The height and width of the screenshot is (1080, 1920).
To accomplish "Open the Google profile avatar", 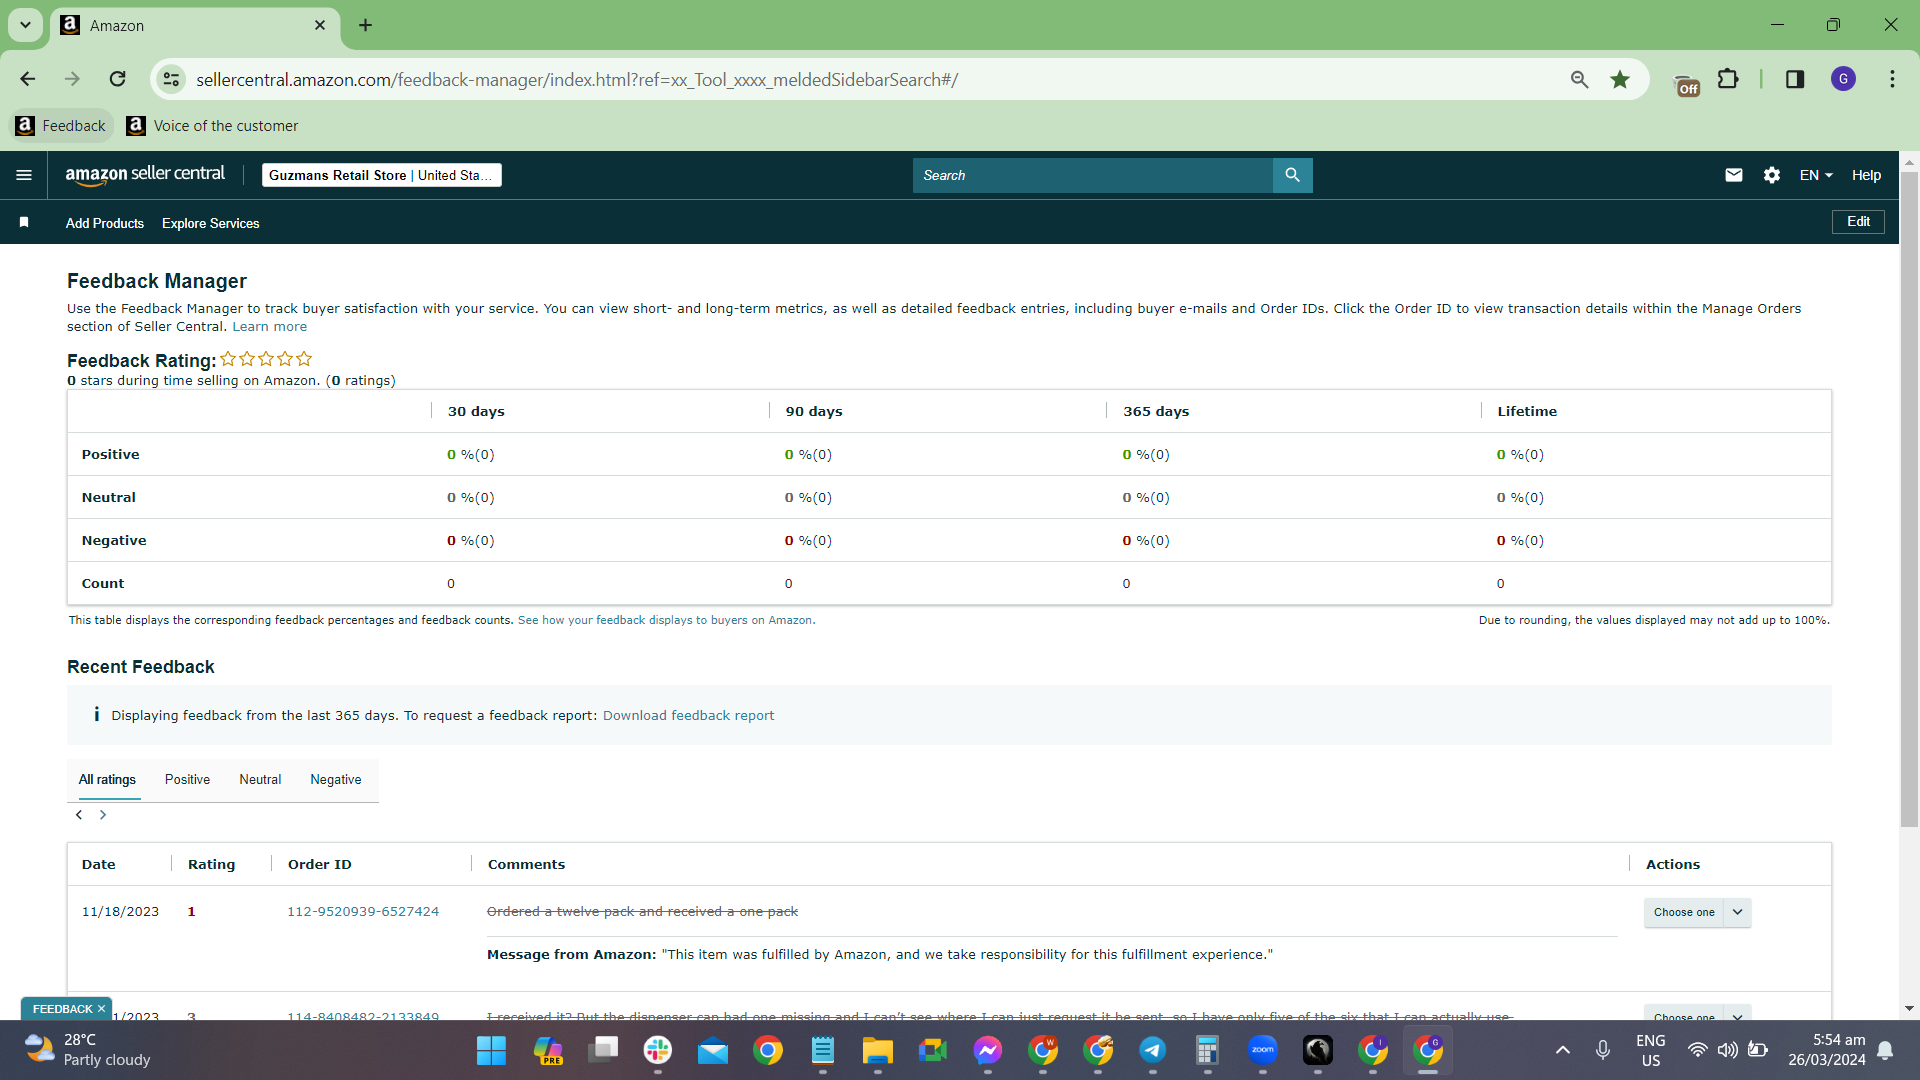I will coord(1843,79).
